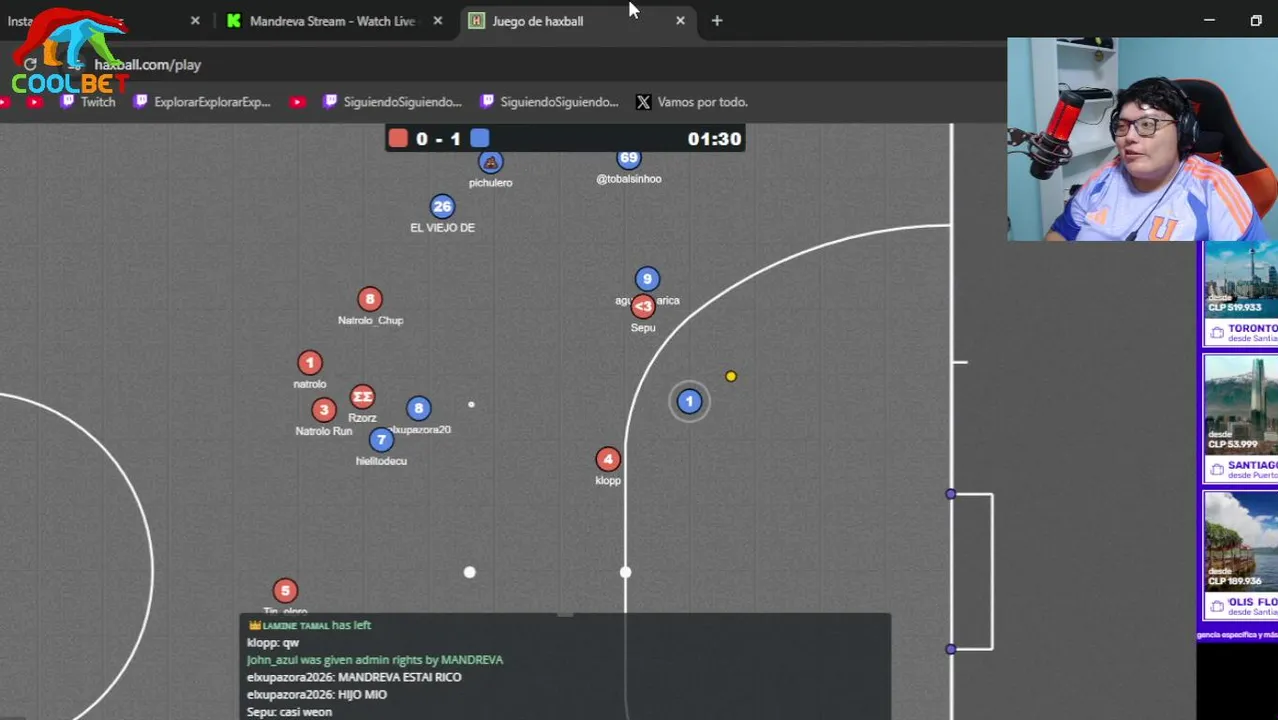Click blue player 26 EL VIEJO DE
Image resolution: width=1278 pixels, height=720 pixels.
click(x=442, y=207)
